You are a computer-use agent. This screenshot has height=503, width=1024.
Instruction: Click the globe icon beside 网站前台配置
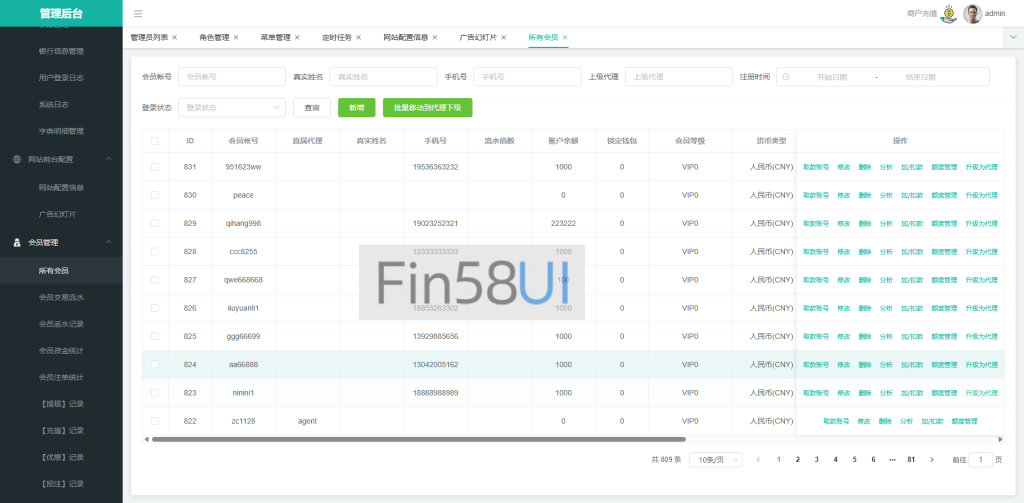pos(17,159)
